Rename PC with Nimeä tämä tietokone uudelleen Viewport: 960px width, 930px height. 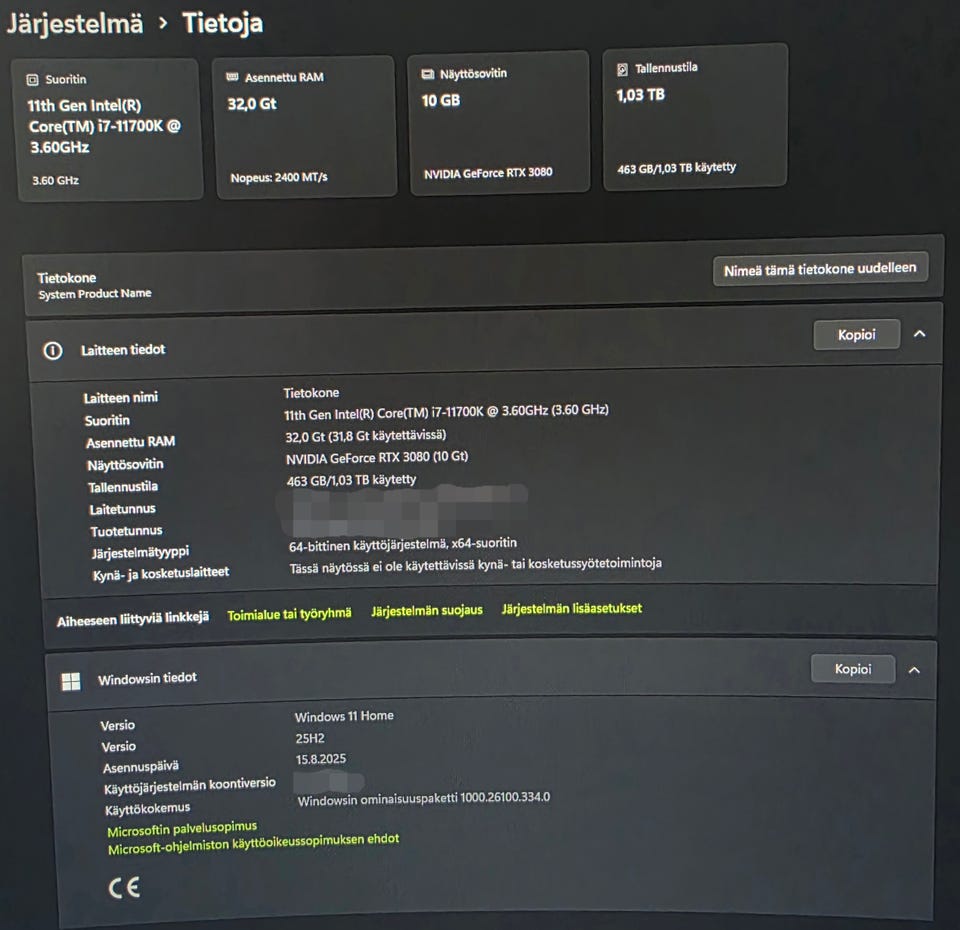click(820, 269)
